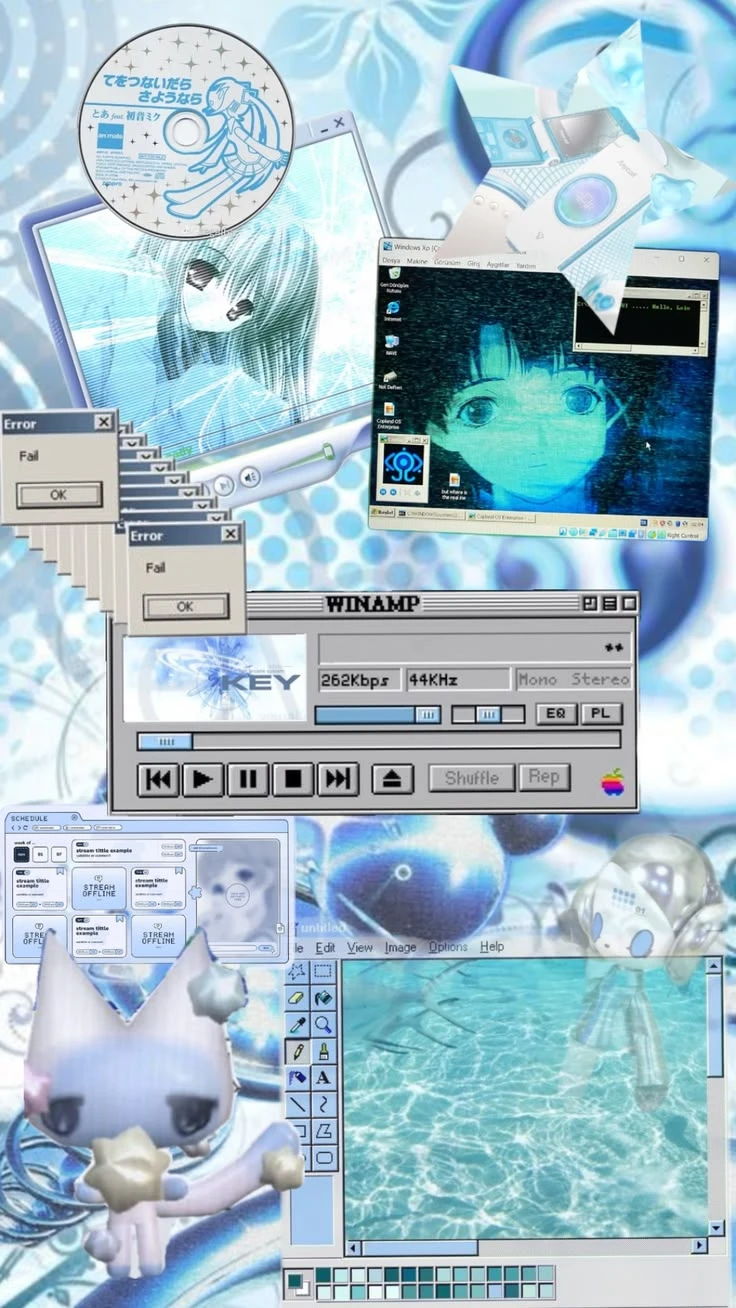Click Paint's horizontal scrollbar right arrow
The image size is (736, 1308).
(x=699, y=1247)
